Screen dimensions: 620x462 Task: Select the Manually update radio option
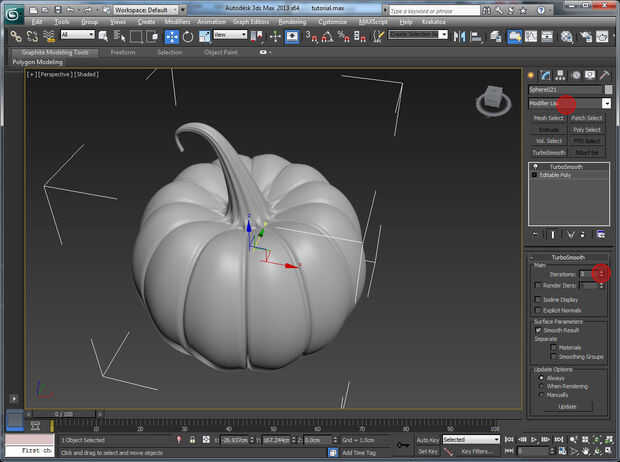542,394
